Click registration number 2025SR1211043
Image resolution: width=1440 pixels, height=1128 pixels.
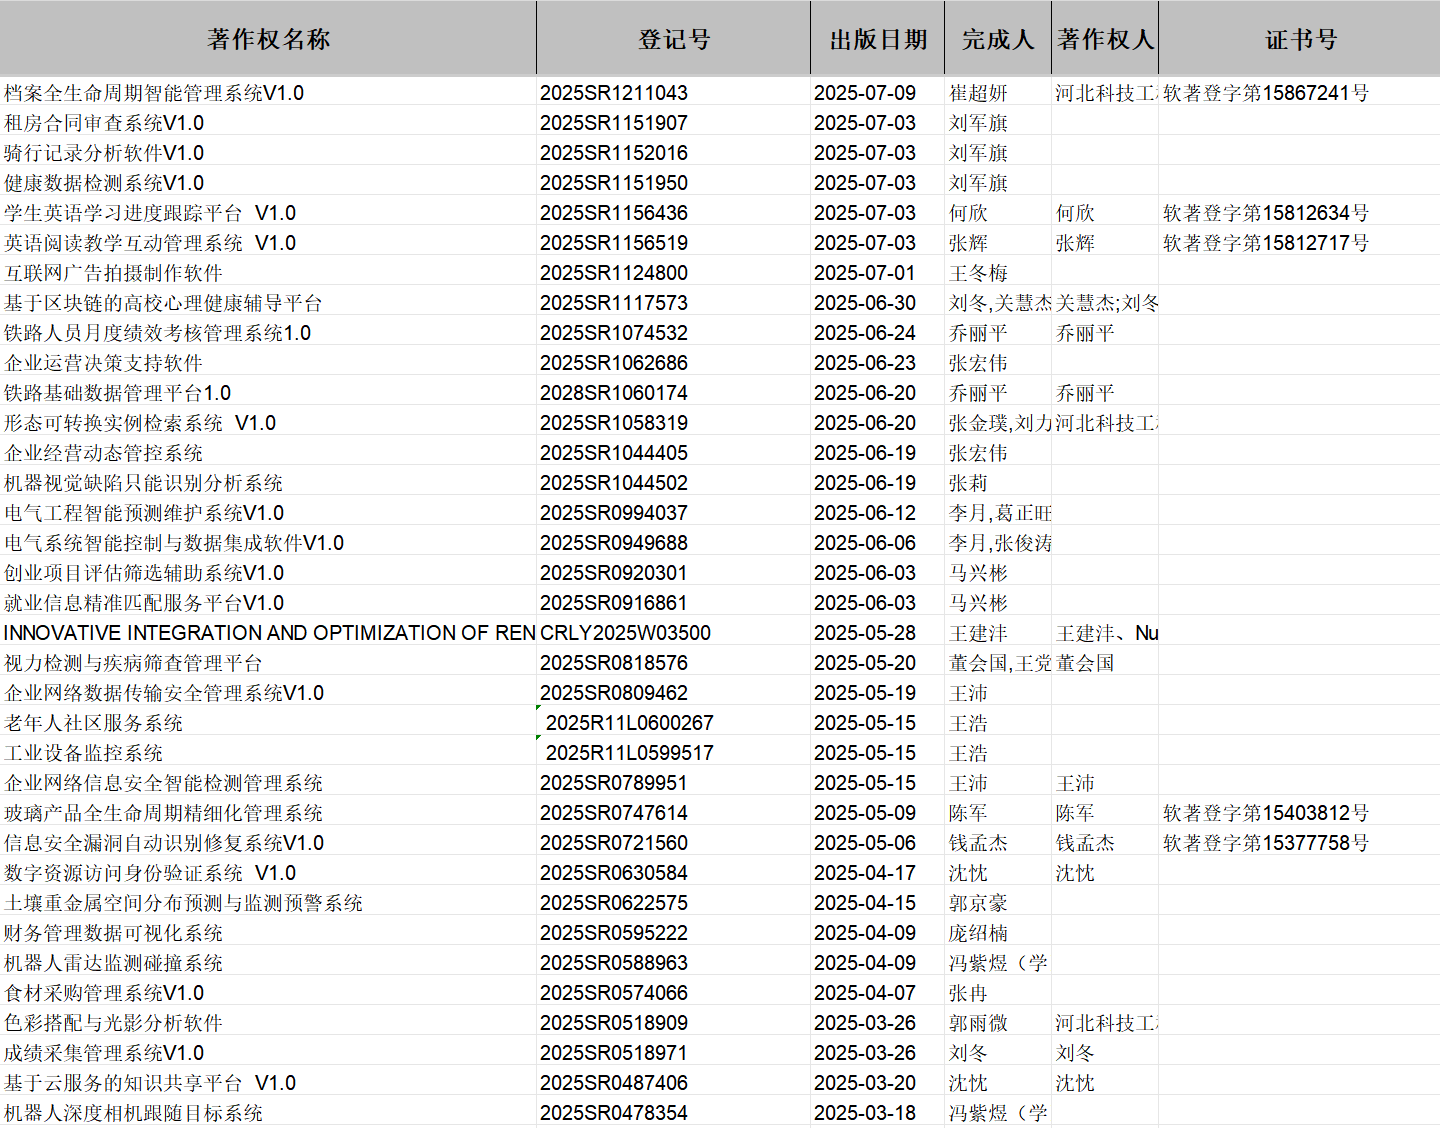pos(614,93)
